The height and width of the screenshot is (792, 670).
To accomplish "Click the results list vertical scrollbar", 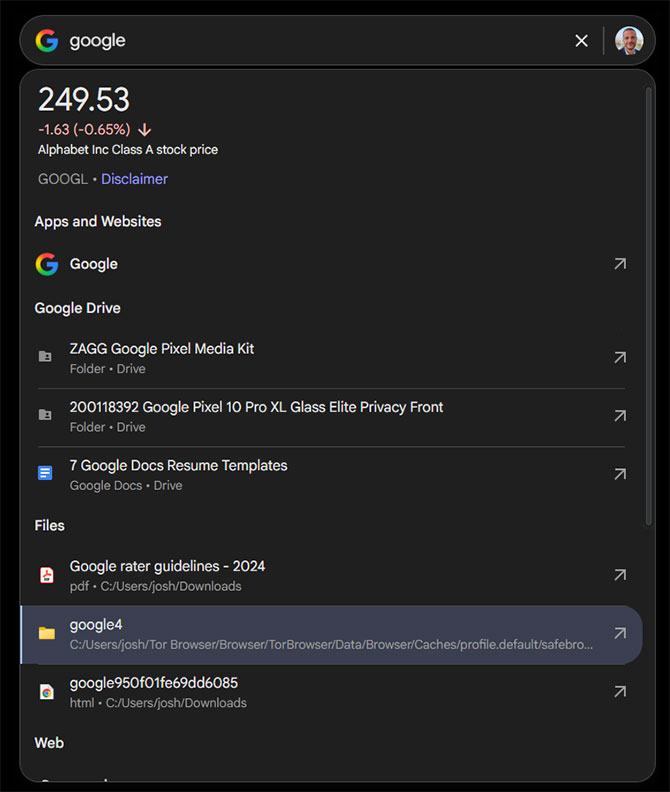I will pyautogui.click(x=649, y=307).
